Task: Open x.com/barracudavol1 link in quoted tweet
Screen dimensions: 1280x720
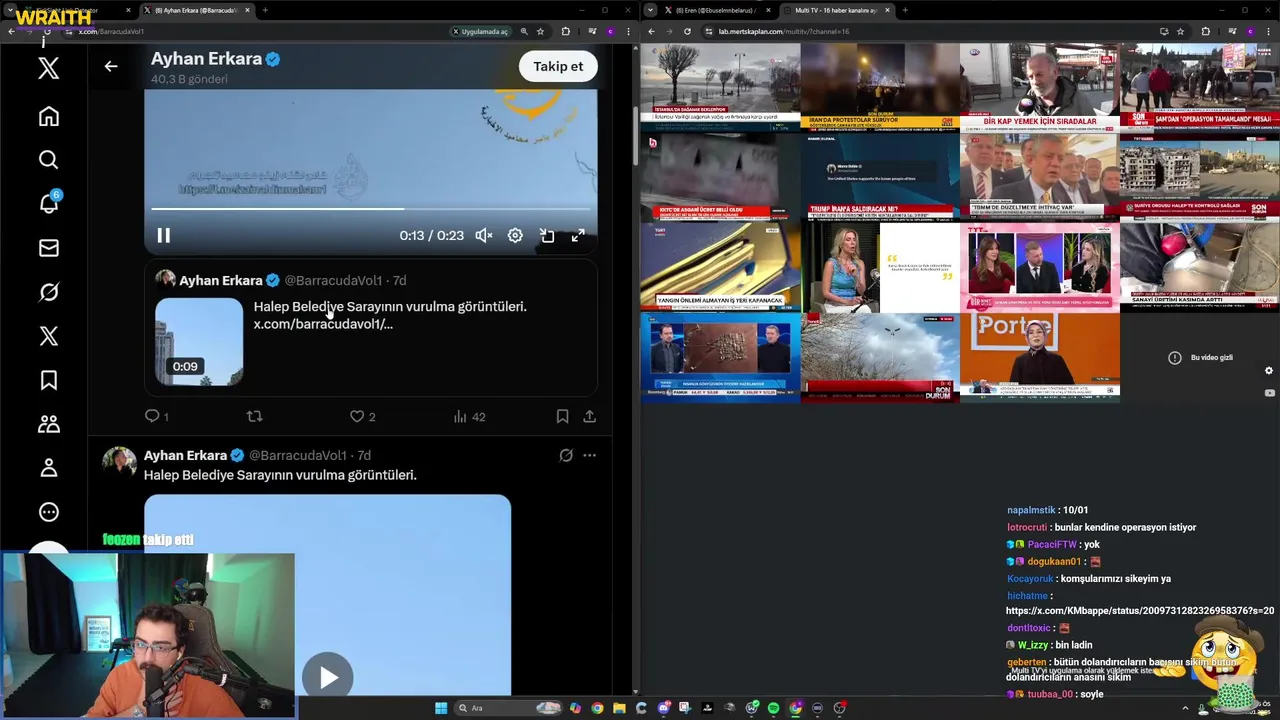Action: click(323, 324)
